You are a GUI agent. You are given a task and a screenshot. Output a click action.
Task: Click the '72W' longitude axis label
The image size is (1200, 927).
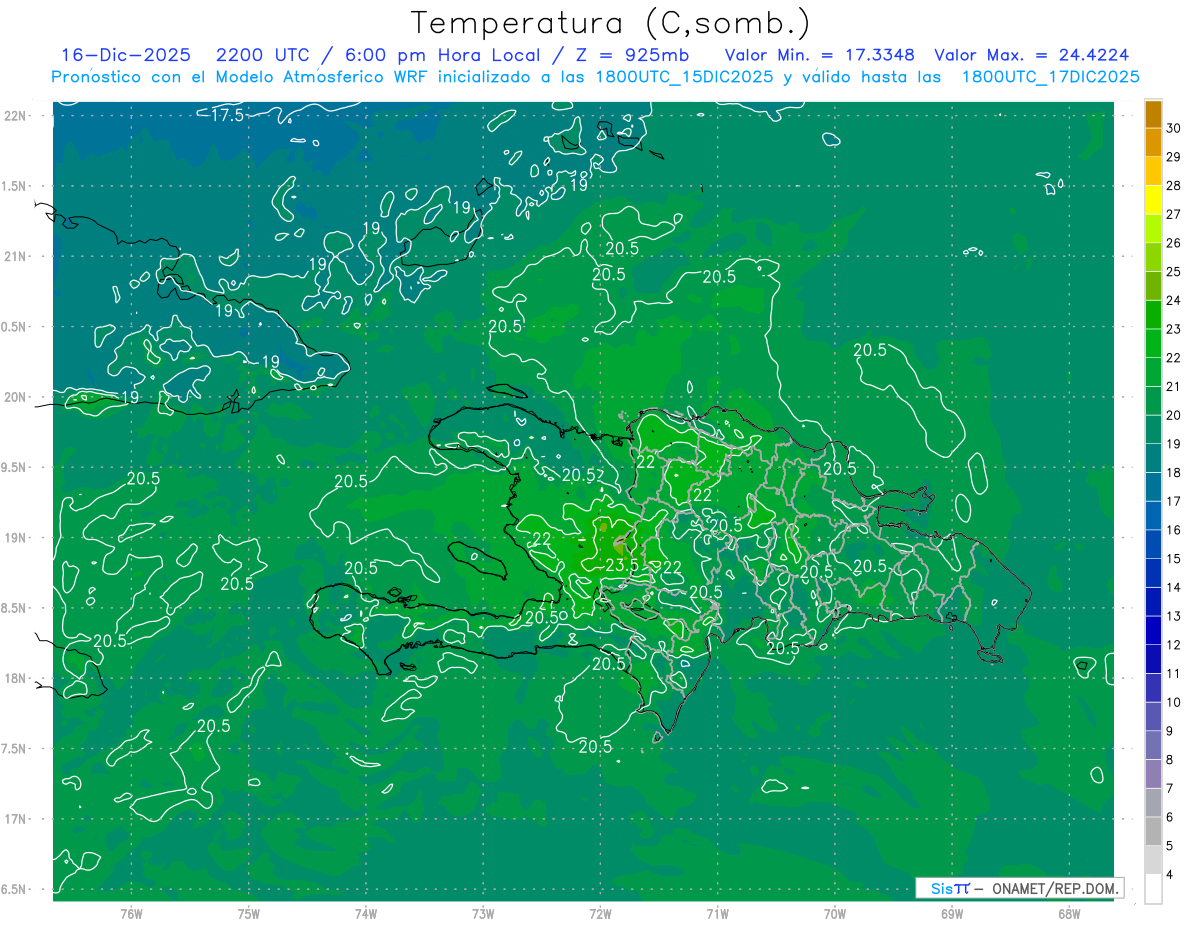600,914
